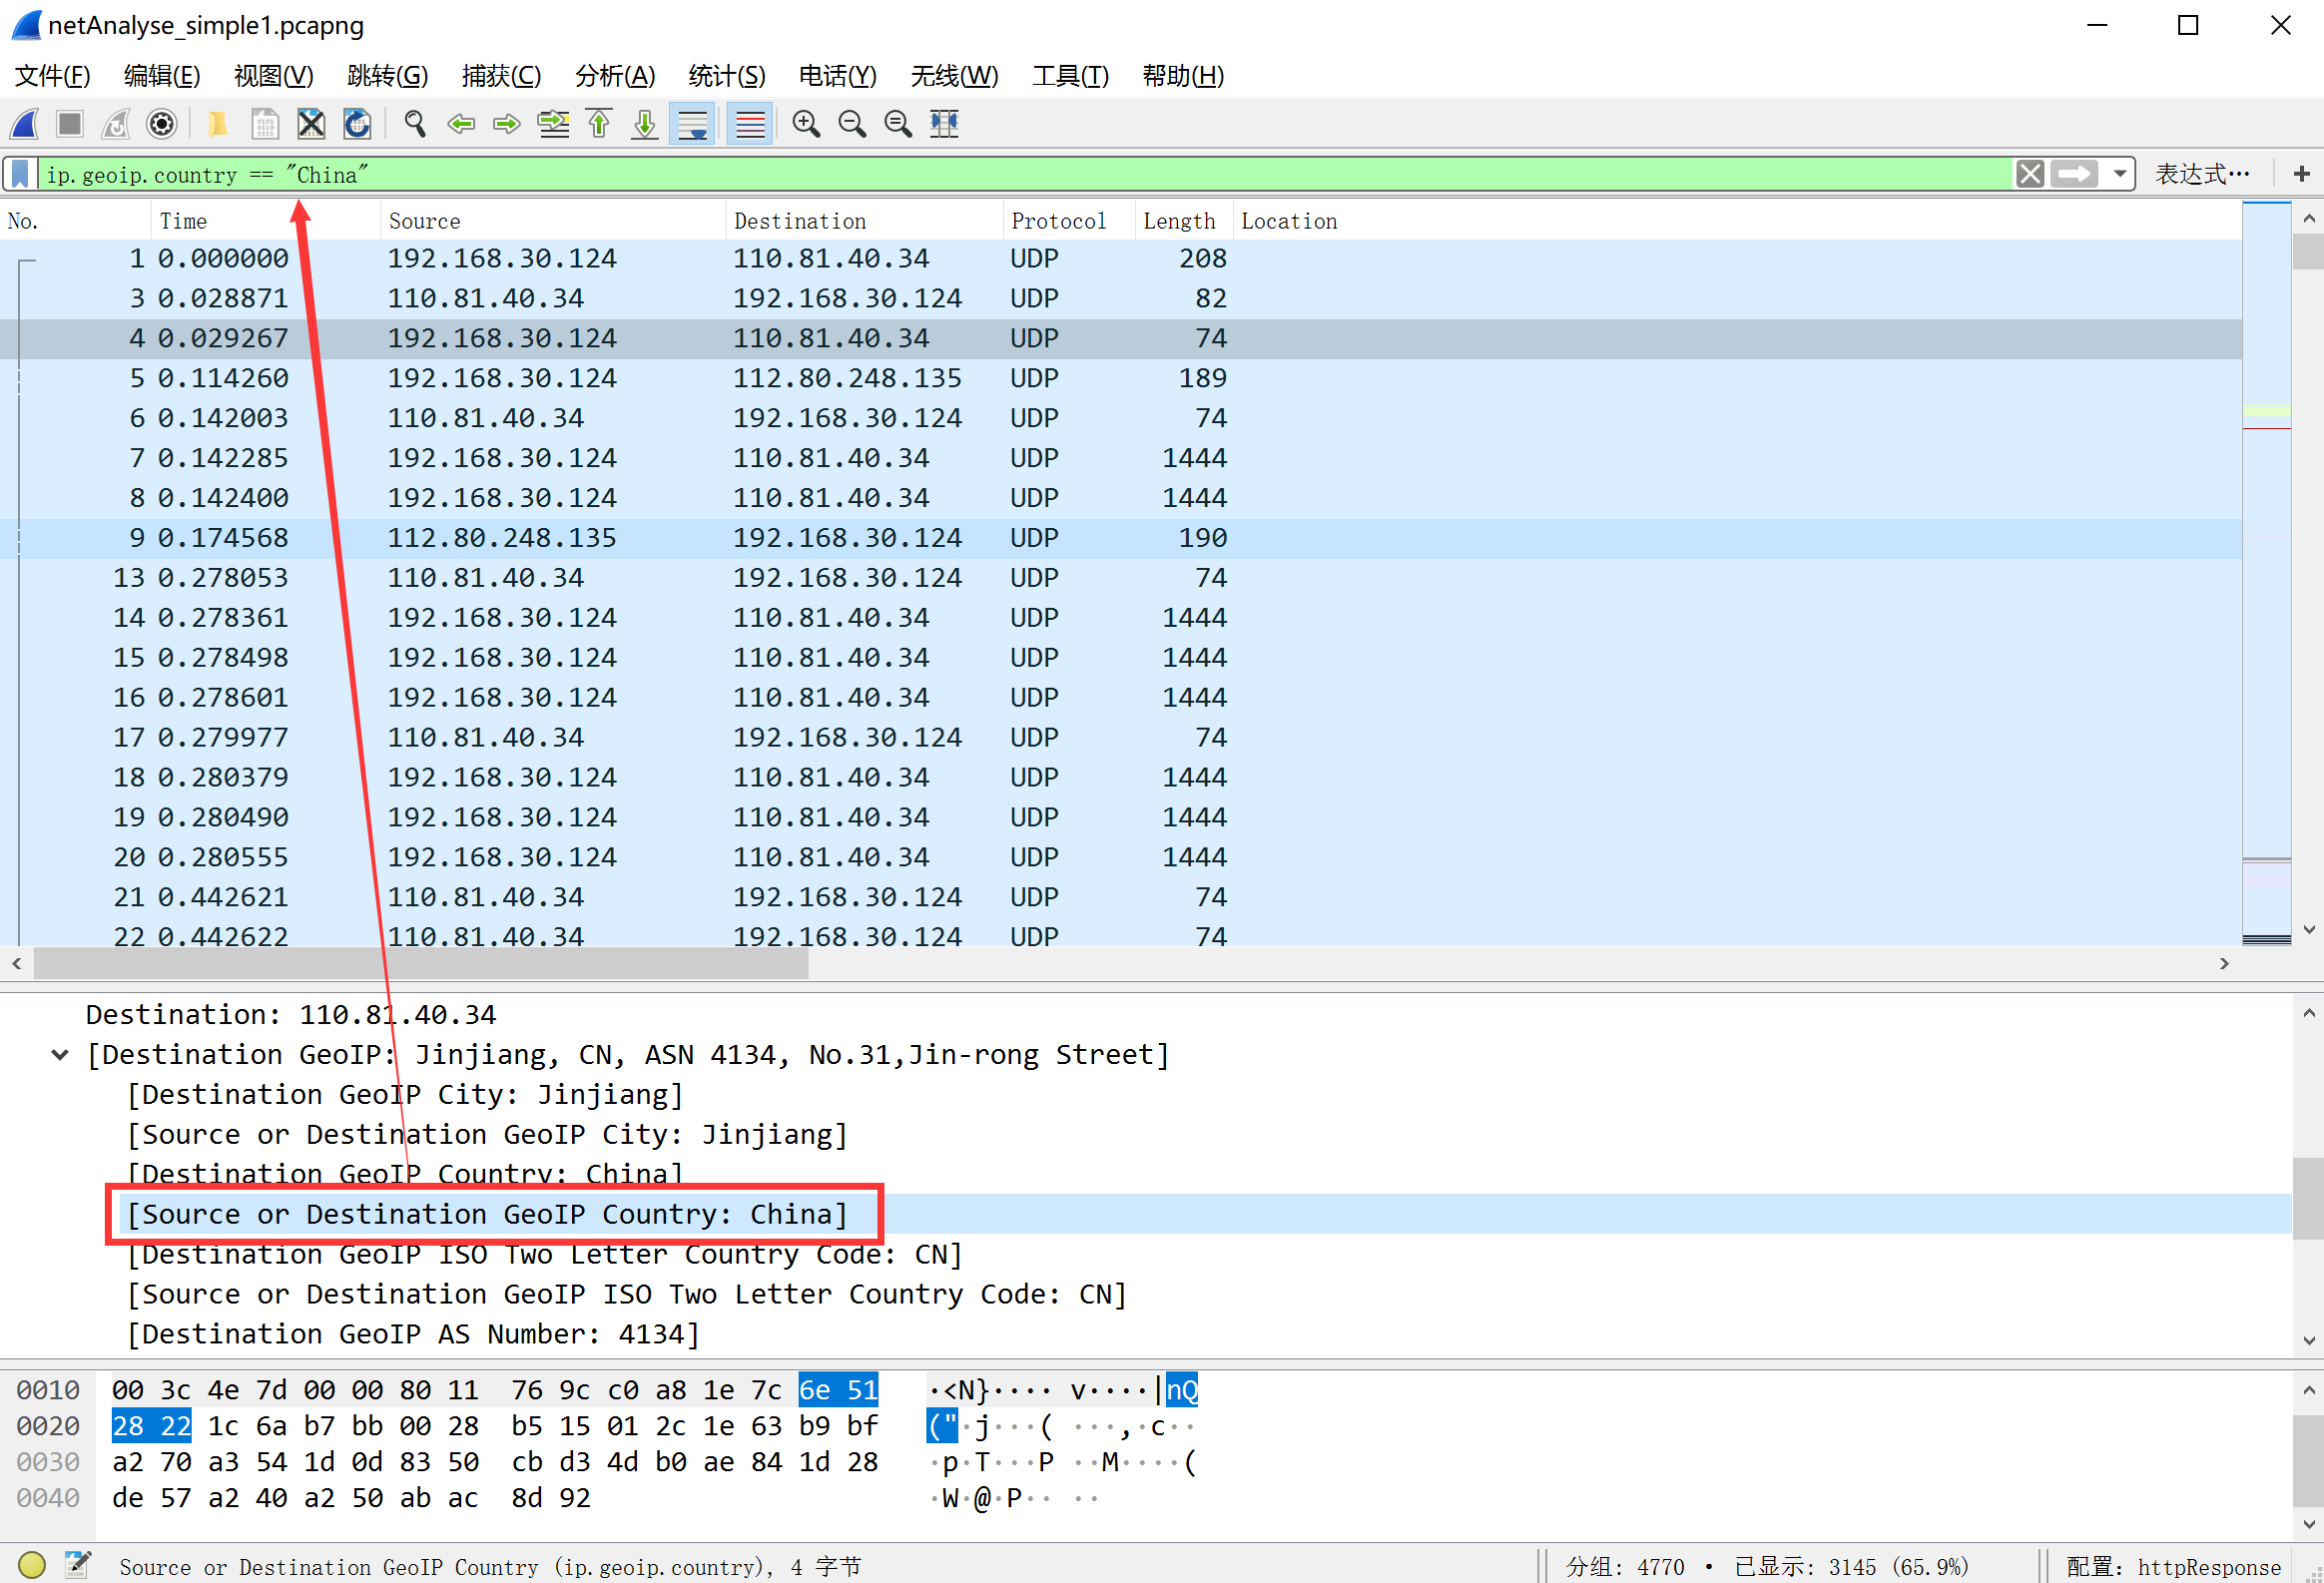Stop the running capture
The height and width of the screenshot is (1583, 2324).
[69, 124]
